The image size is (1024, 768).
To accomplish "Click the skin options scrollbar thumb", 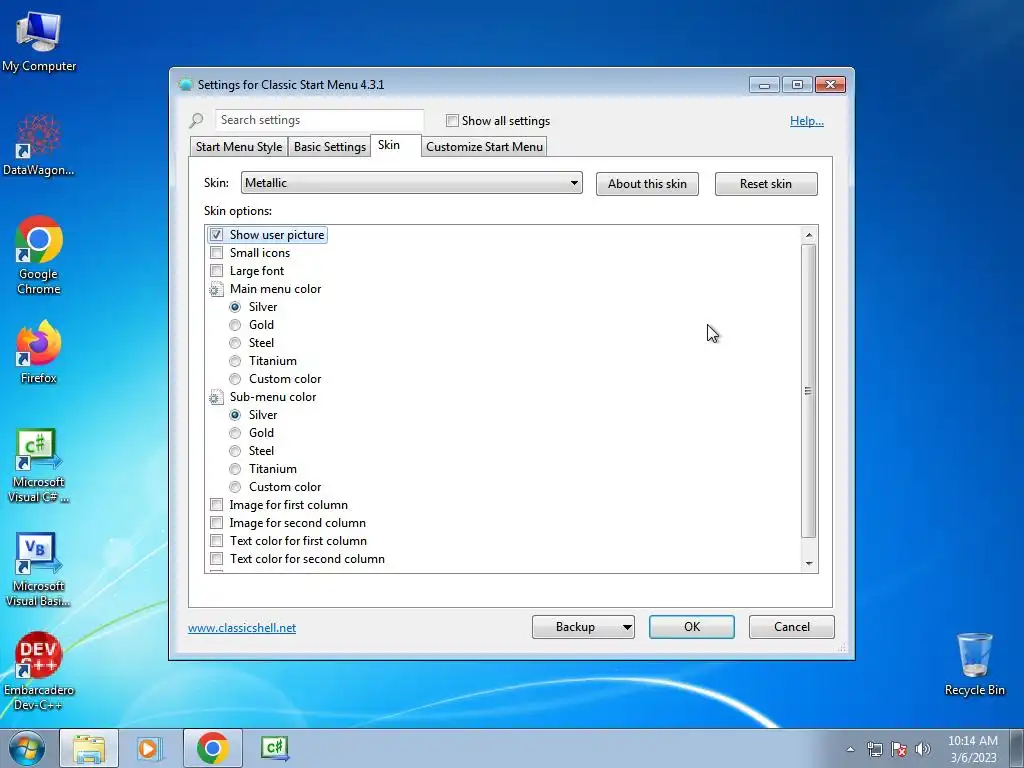I will pyautogui.click(x=809, y=391).
